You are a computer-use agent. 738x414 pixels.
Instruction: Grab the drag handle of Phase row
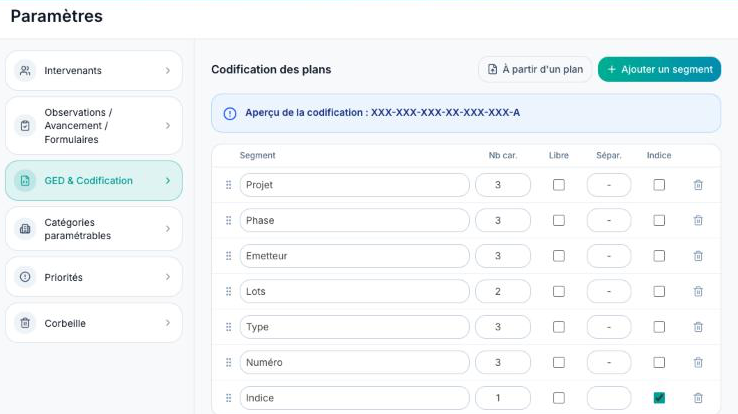click(x=228, y=220)
